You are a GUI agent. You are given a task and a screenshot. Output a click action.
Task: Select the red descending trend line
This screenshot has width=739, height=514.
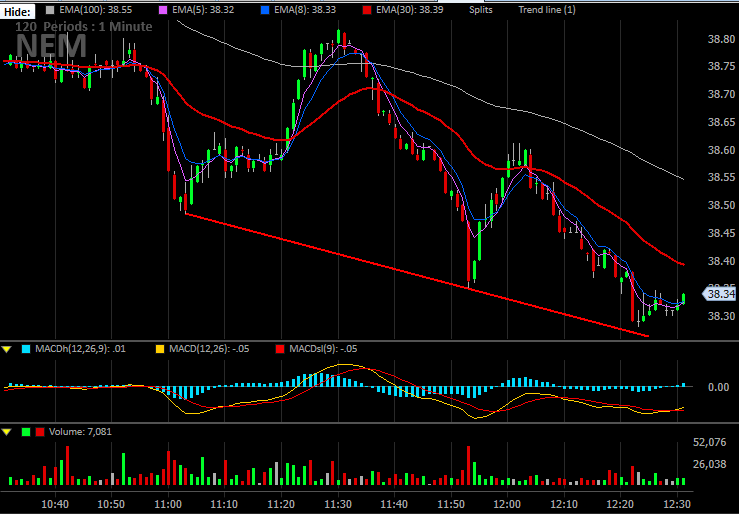pos(417,275)
